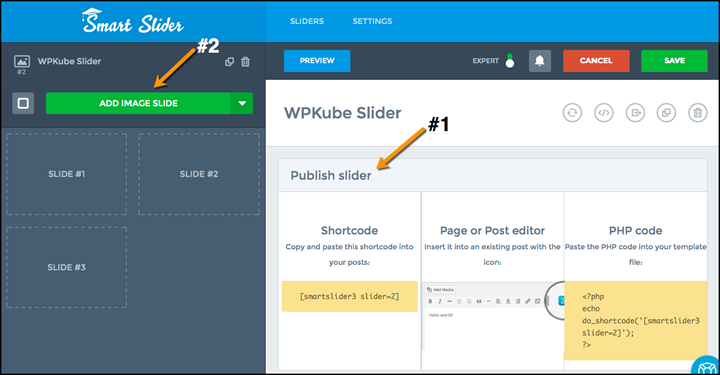Image resolution: width=720 pixels, height=375 pixels.
Task: Toggle the EXPERT mode switch
Action: point(510,61)
